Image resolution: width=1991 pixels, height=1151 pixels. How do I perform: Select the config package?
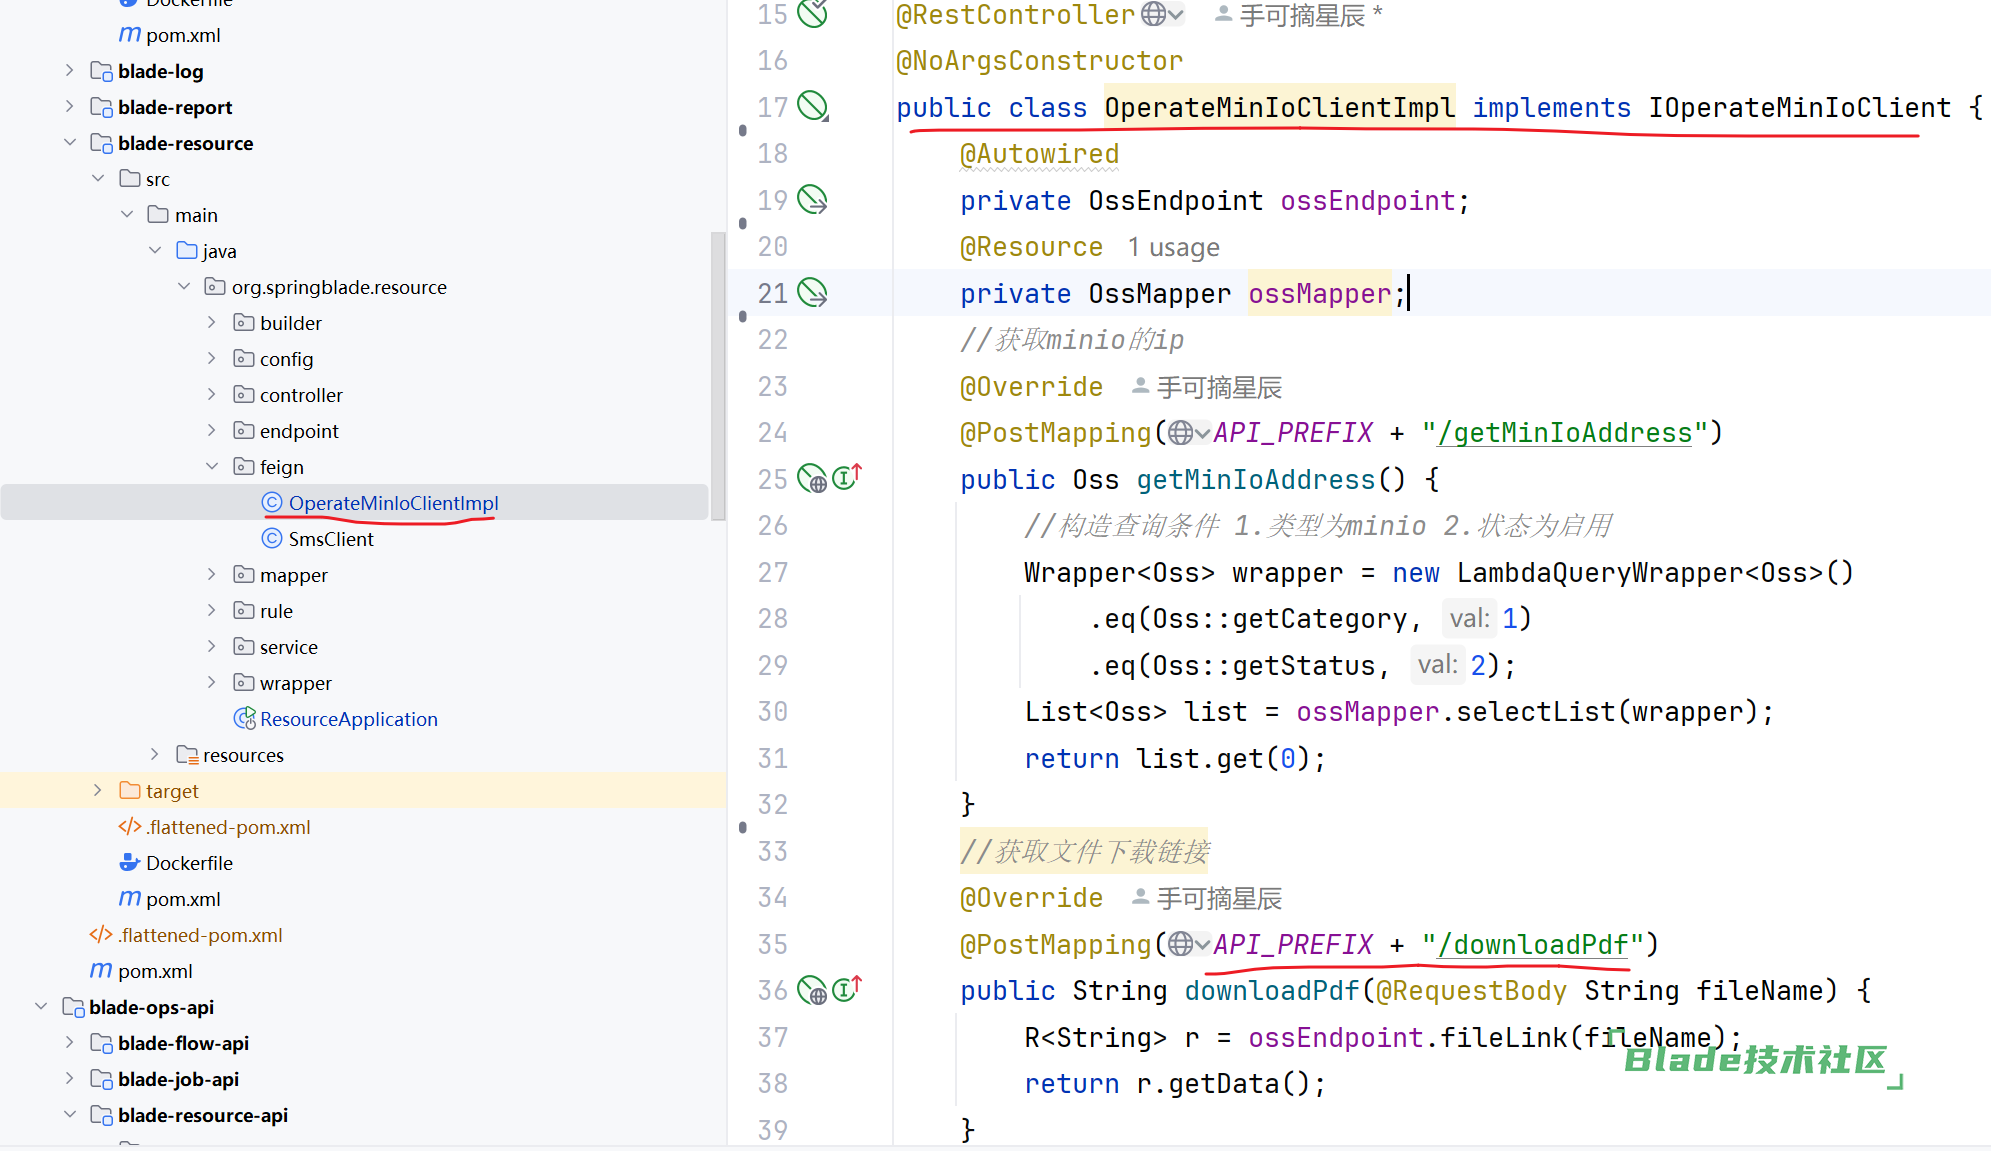pos(287,359)
